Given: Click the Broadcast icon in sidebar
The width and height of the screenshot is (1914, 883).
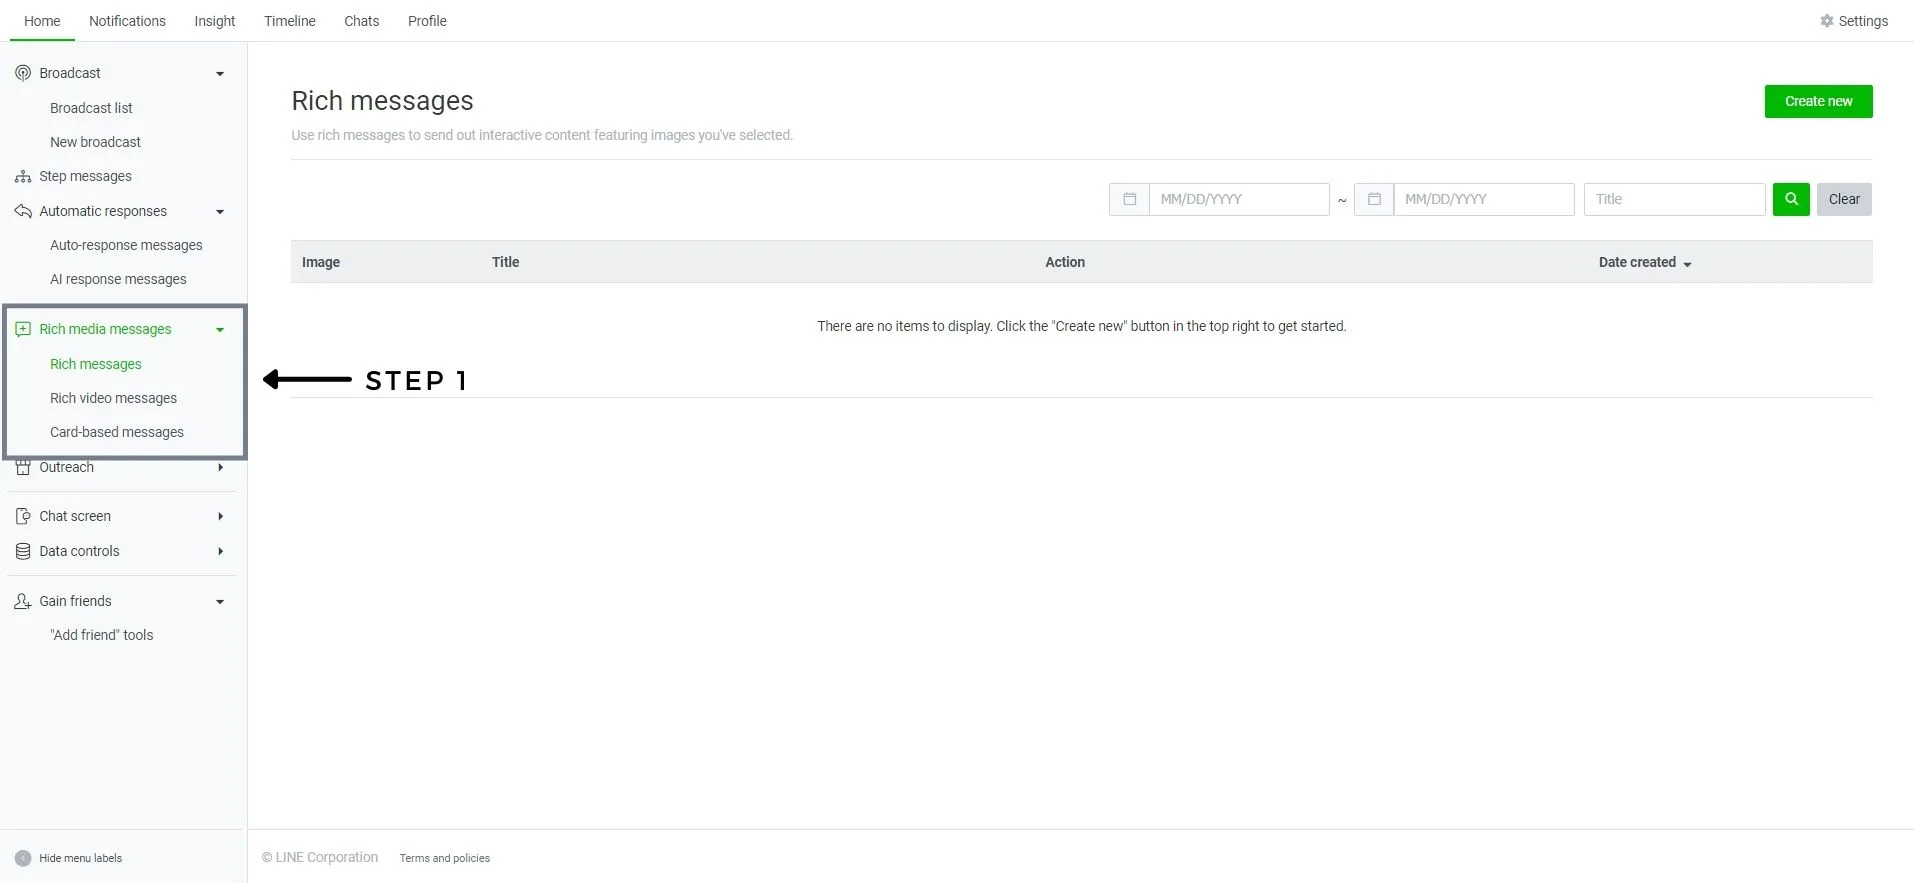Looking at the screenshot, I should [23, 73].
